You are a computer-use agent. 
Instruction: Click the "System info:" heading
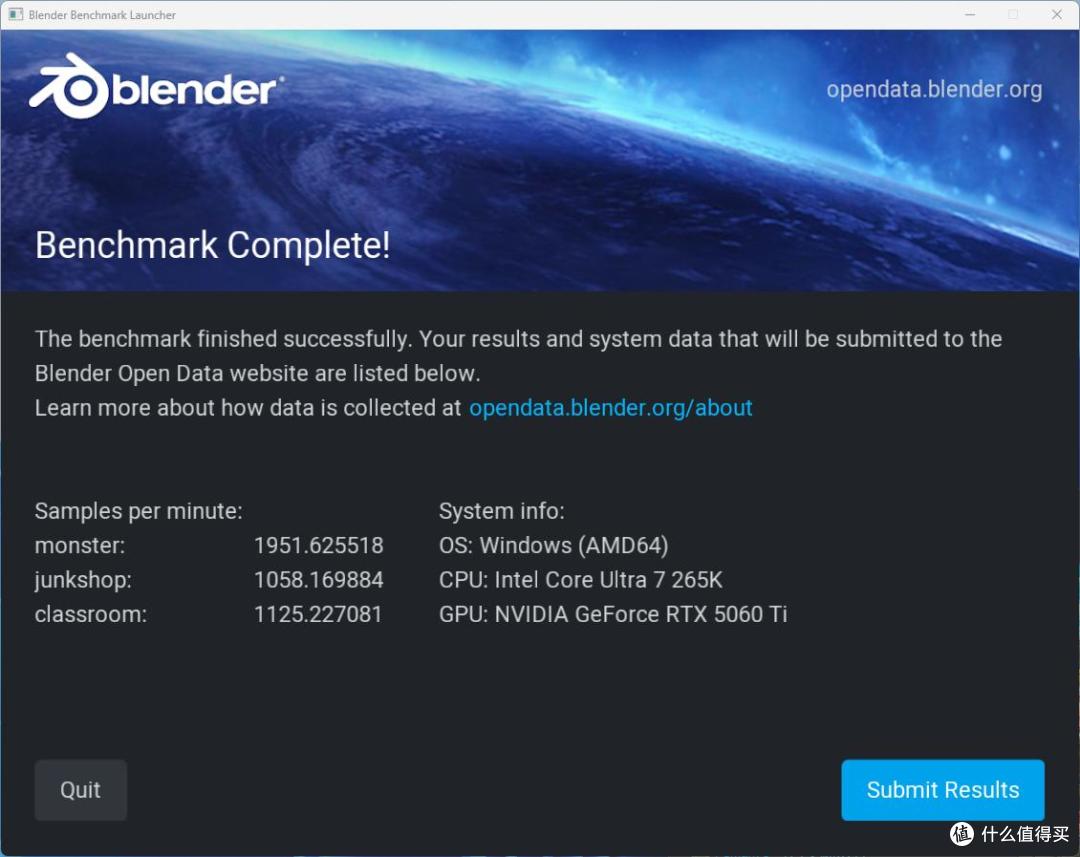pyautogui.click(x=501, y=511)
